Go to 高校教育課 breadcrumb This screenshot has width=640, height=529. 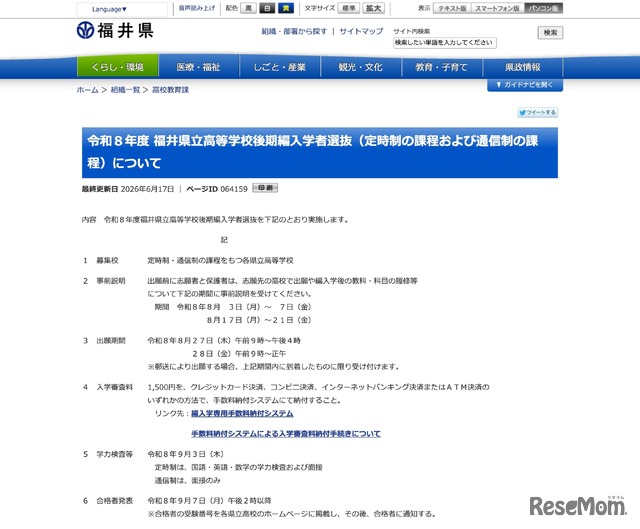pyautogui.click(x=170, y=90)
